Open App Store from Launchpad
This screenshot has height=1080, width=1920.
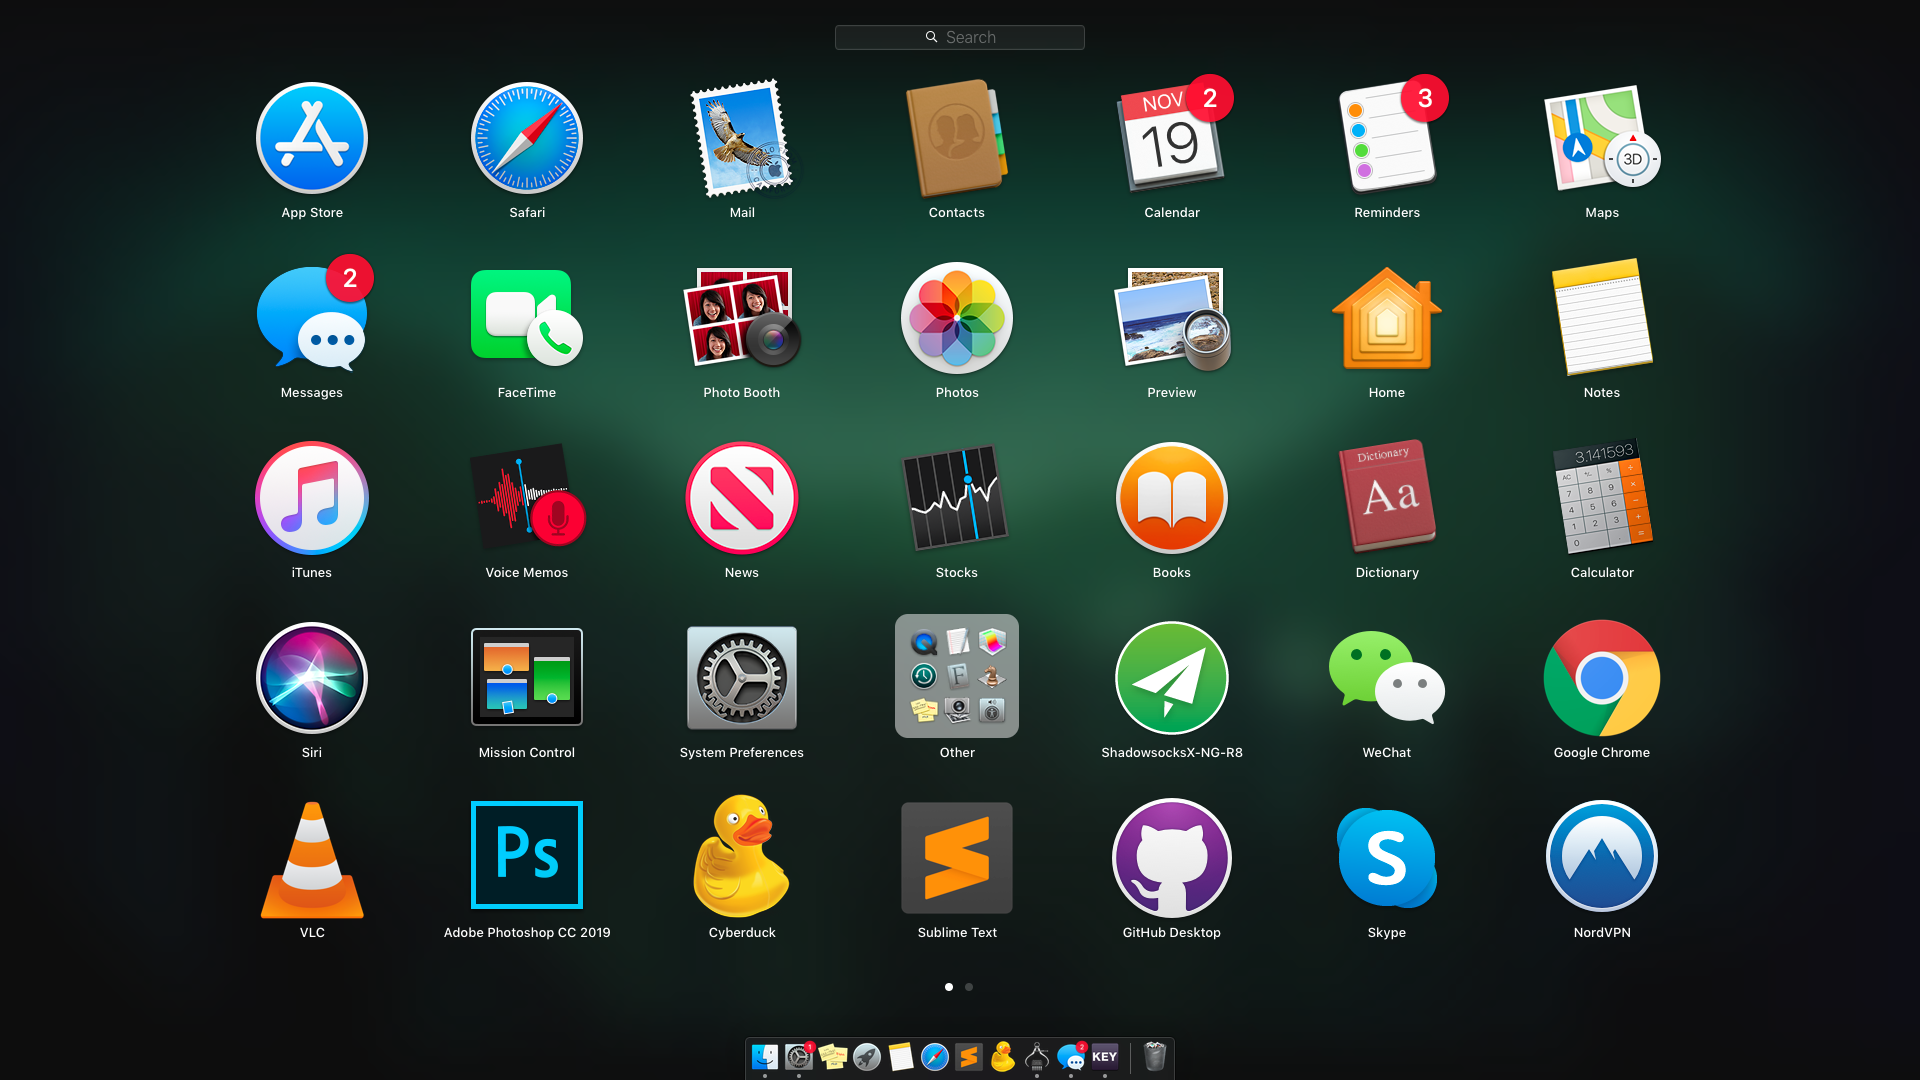[x=312, y=138]
